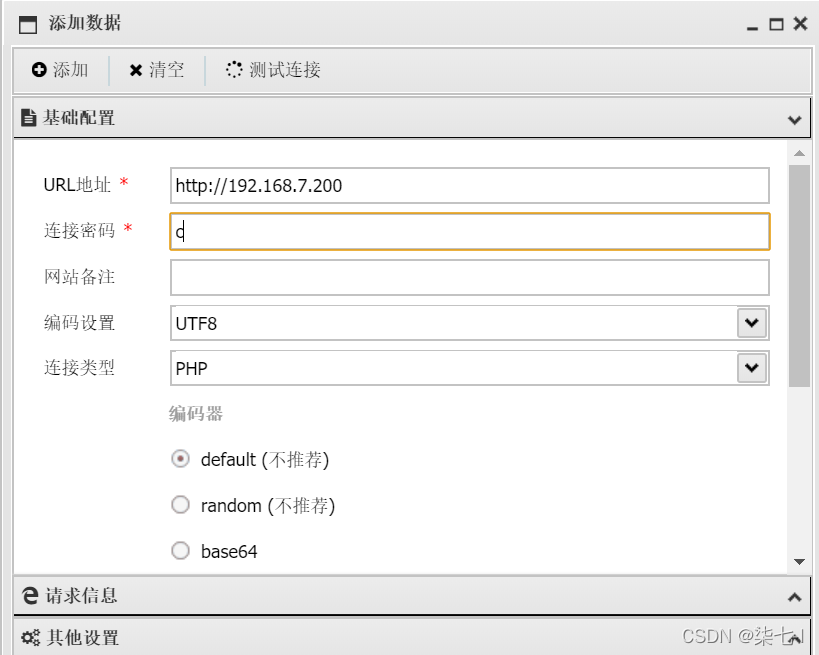Click the 编码器 label text
Image resolution: width=819 pixels, height=655 pixels.
(x=196, y=414)
